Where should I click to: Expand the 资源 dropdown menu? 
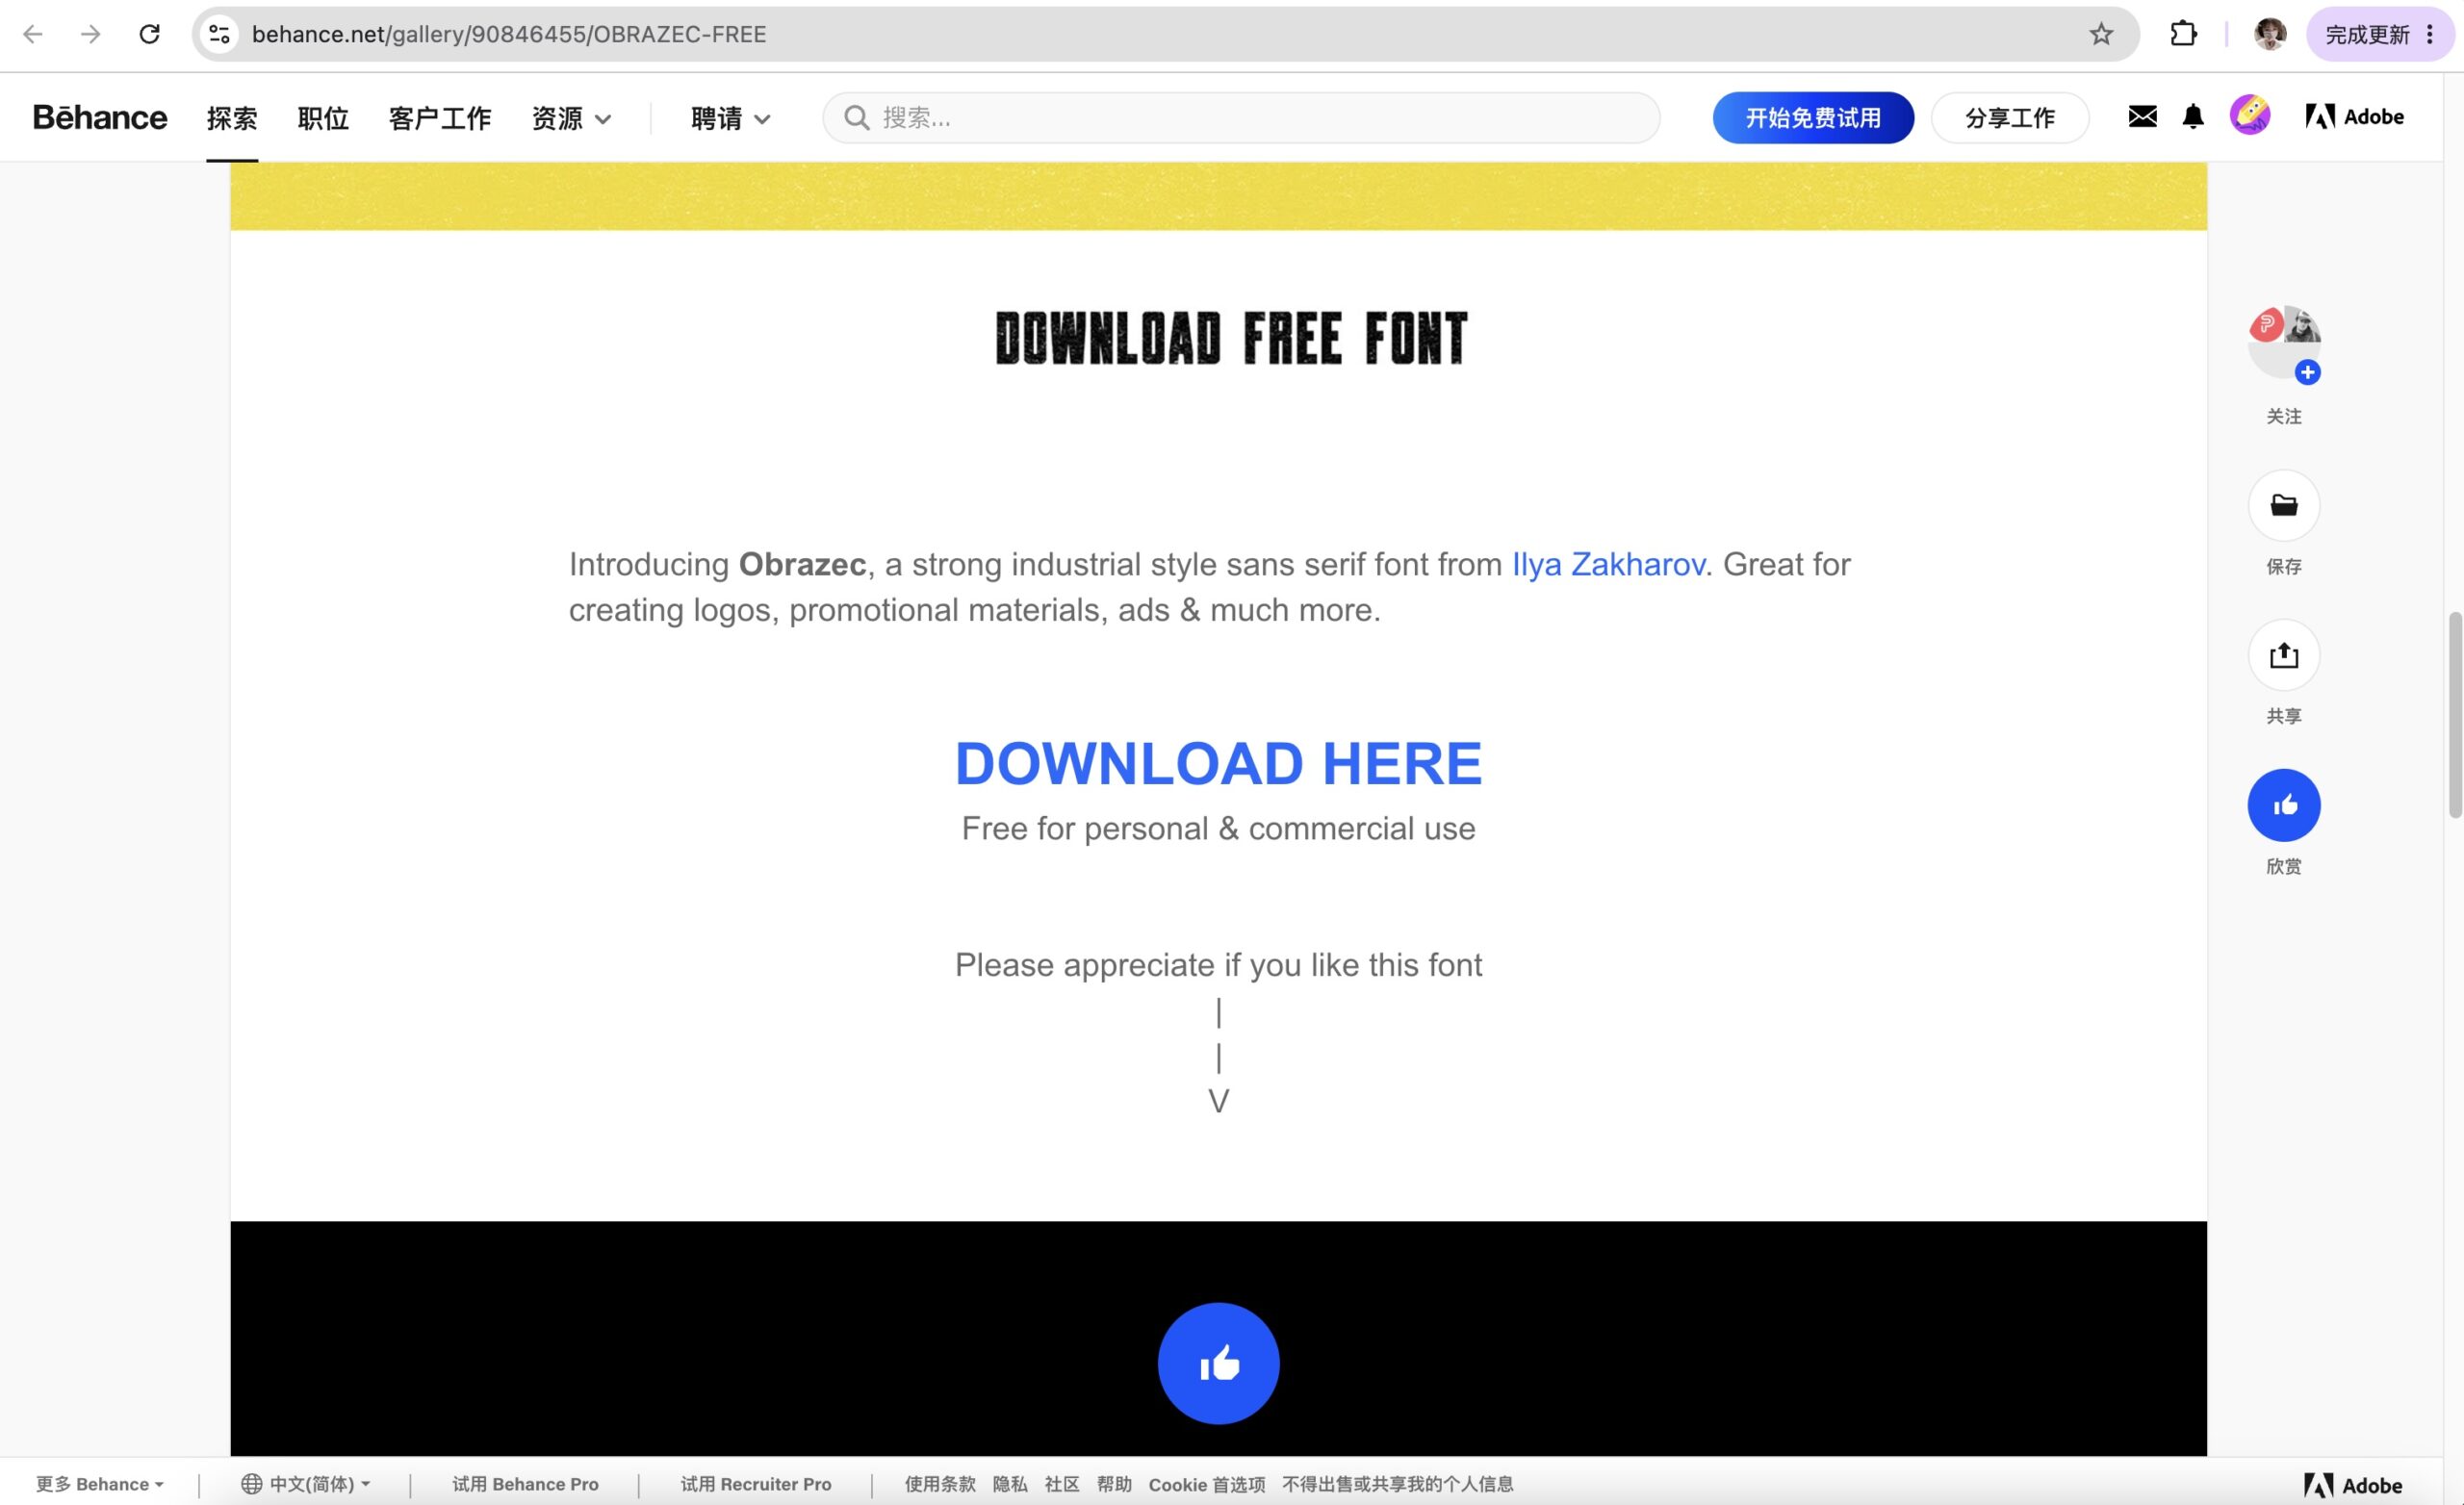pos(572,118)
